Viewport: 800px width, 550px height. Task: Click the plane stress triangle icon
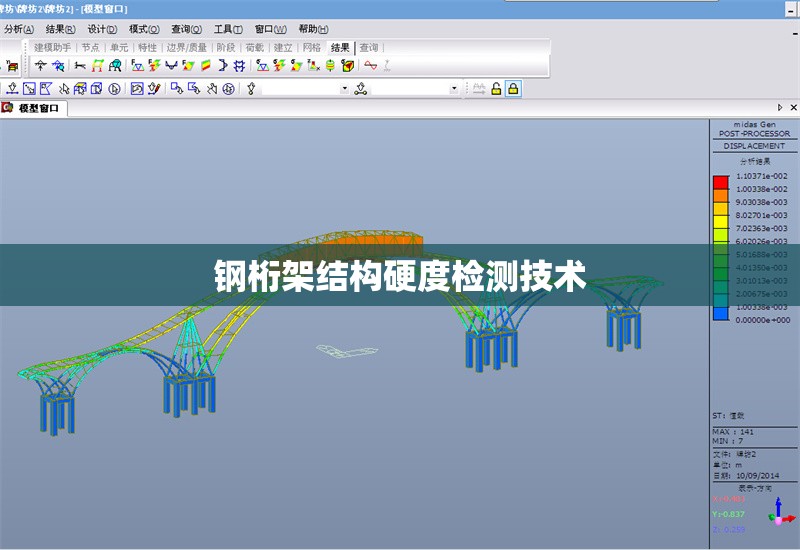click(x=314, y=65)
